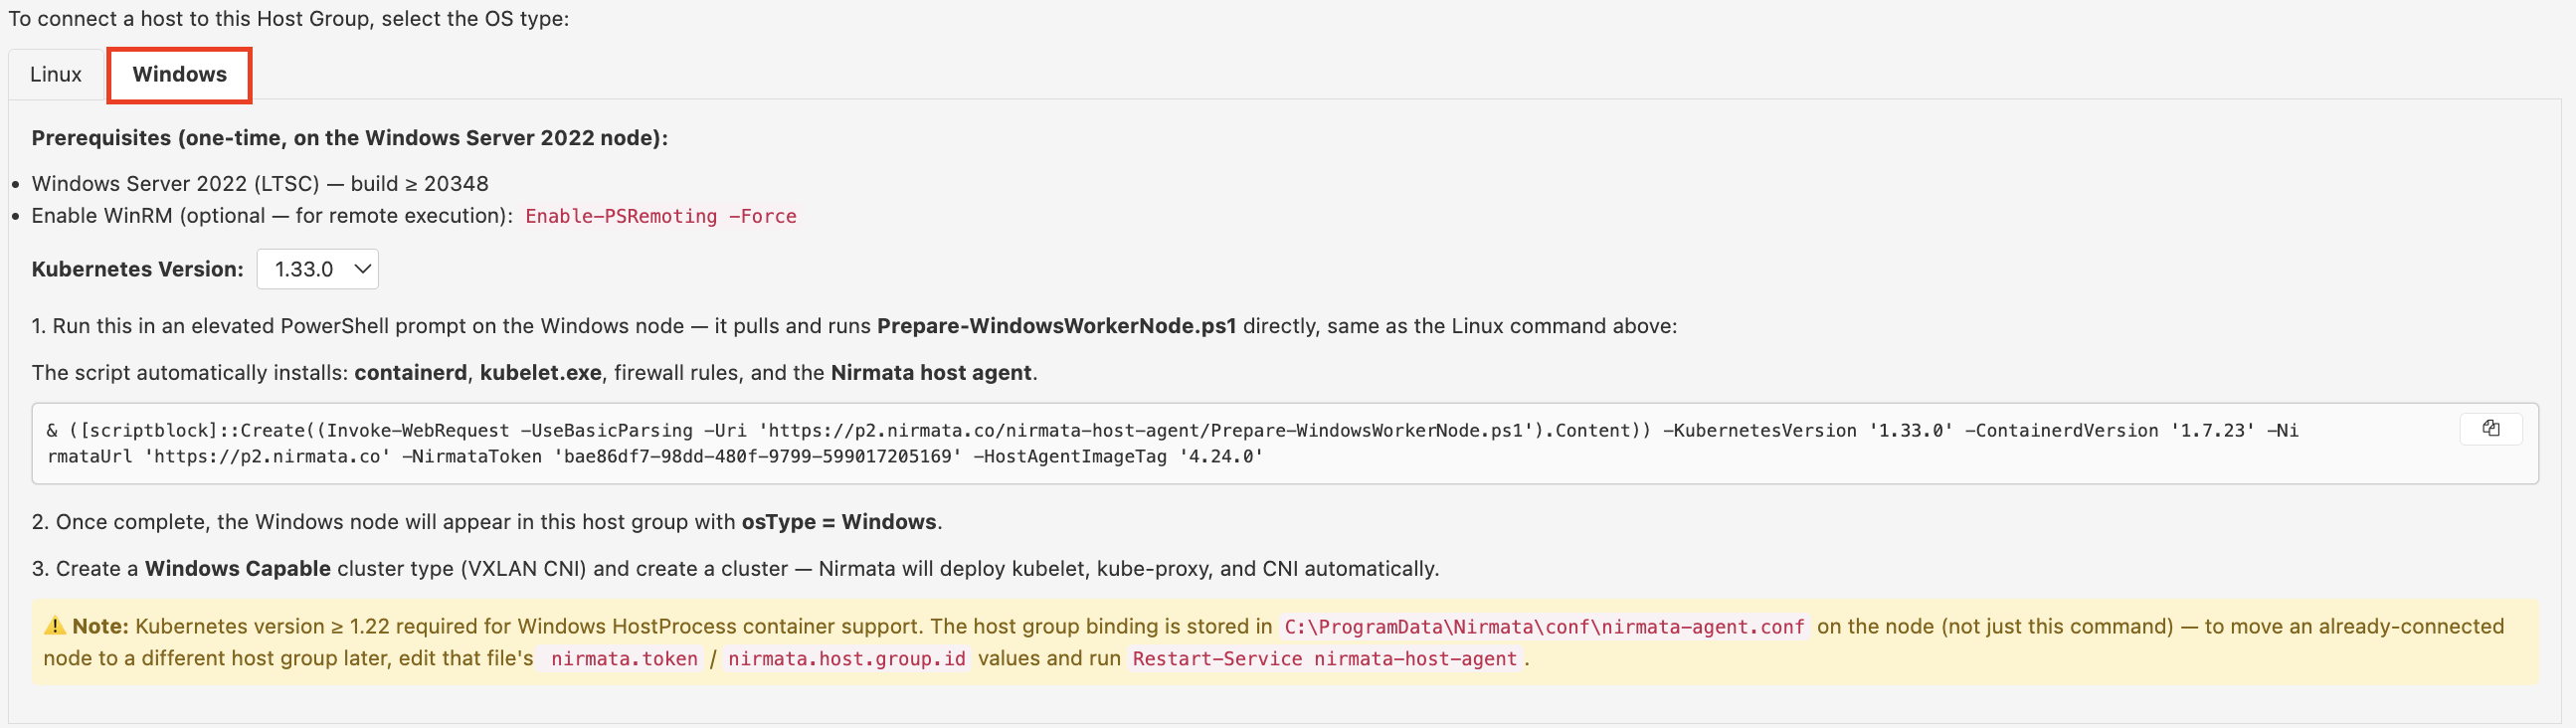Click the Enable-PSRemoting -Force code snippet
The width and height of the screenshot is (2576, 728).
click(x=661, y=216)
